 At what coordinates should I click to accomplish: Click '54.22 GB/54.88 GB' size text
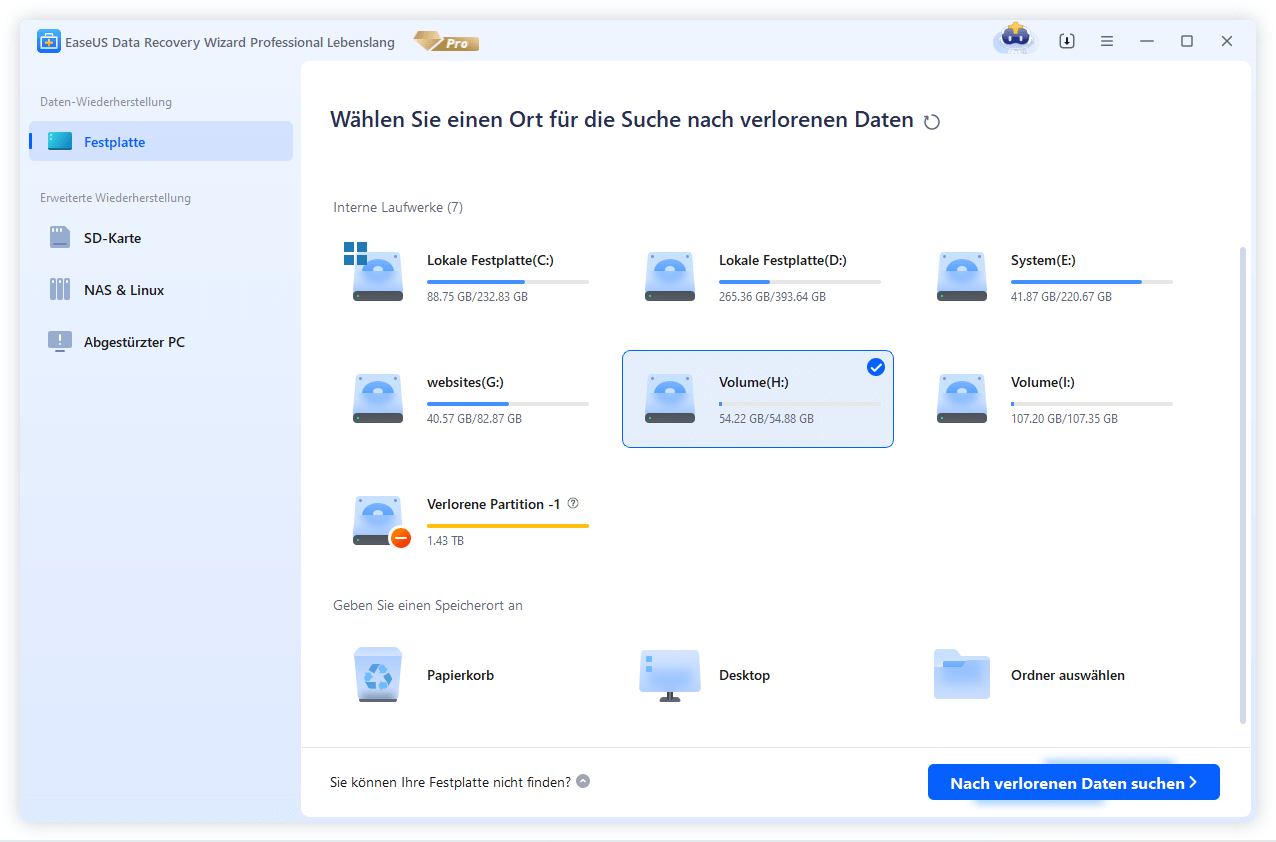coord(766,419)
